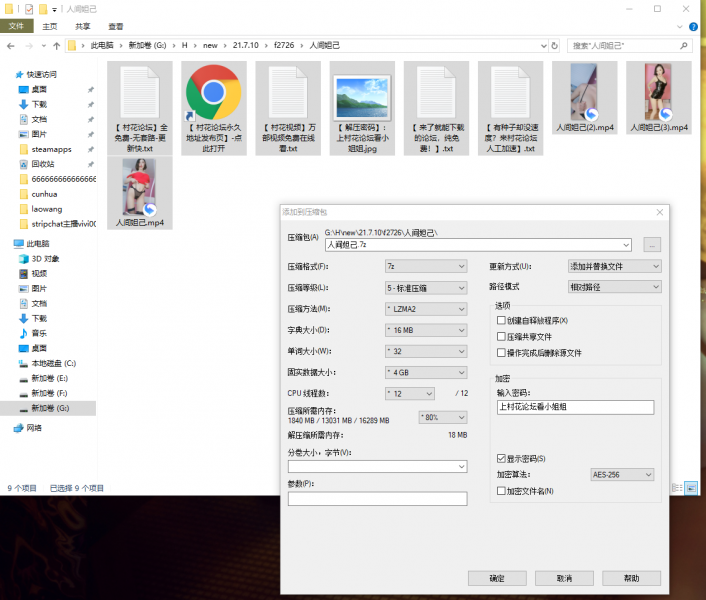This screenshot has height=600, width=706.
Task: Switch to the 查看 ribbon tab
Action: tap(116, 27)
